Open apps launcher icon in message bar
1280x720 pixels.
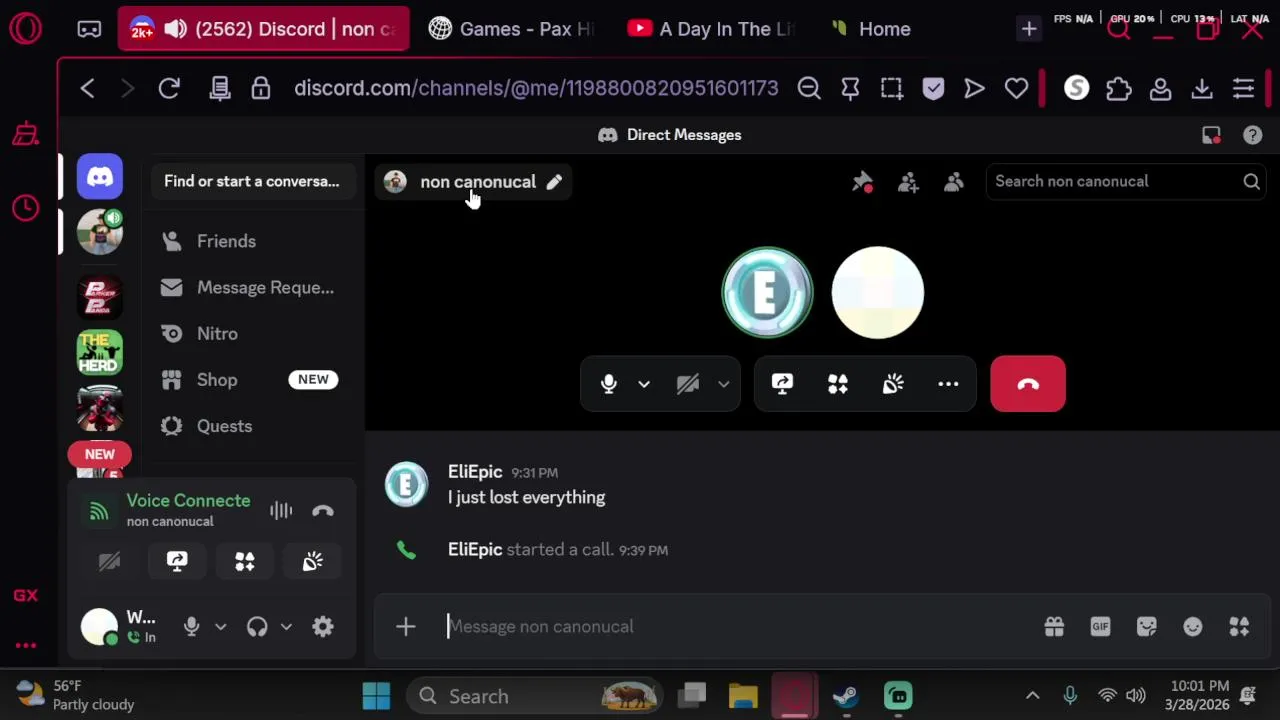pos(1239,627)
